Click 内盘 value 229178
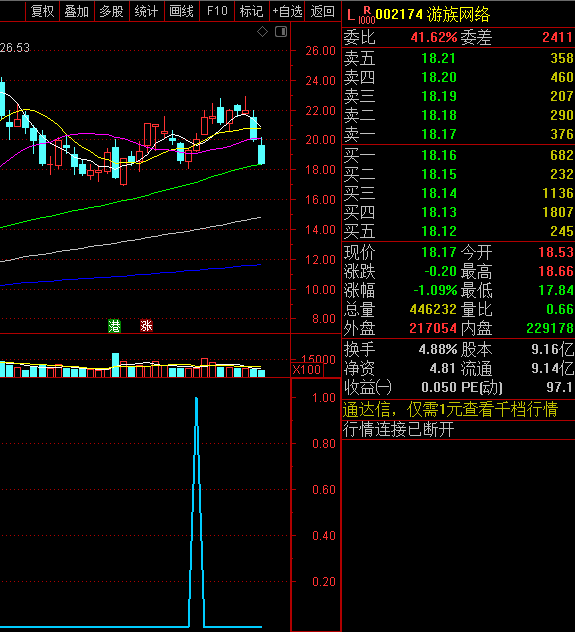 tap(550, 328)
